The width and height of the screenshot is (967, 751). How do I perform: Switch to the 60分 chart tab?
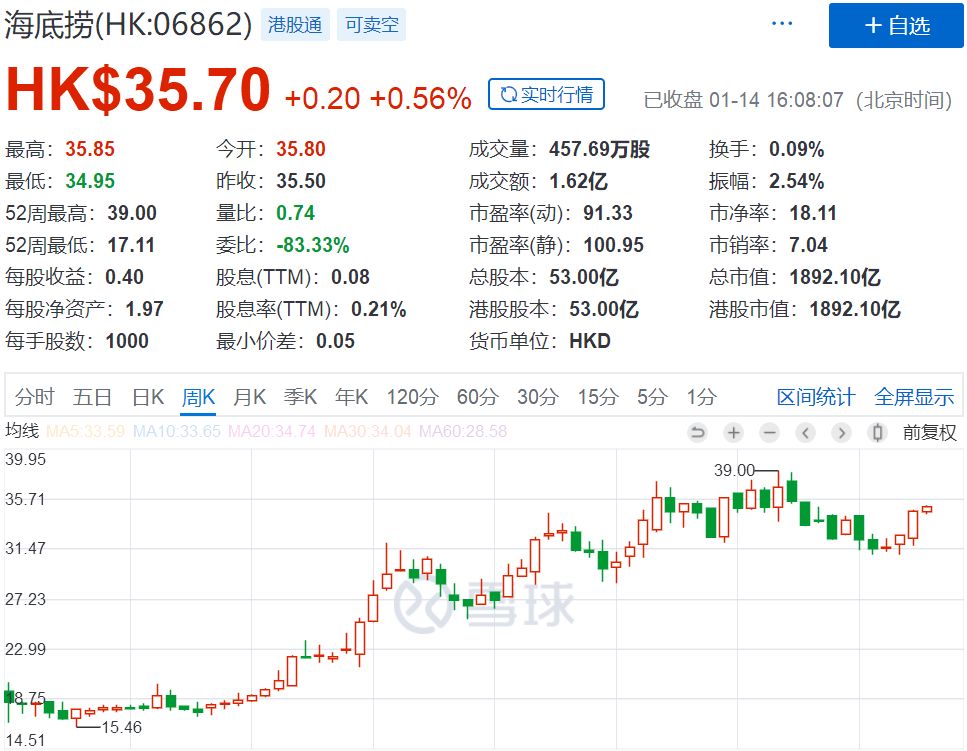[477, 396]
